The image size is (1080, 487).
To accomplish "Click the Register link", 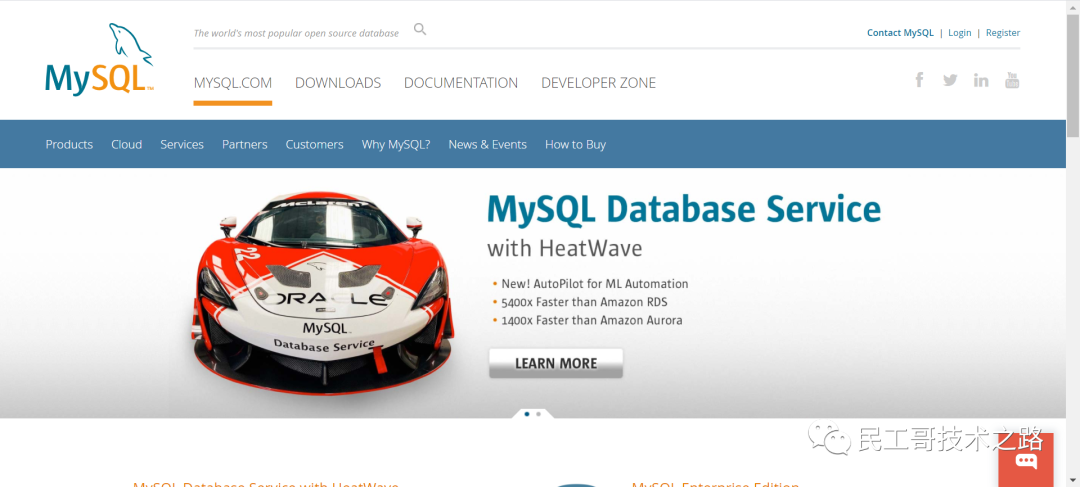I will tap(1003, 32).
